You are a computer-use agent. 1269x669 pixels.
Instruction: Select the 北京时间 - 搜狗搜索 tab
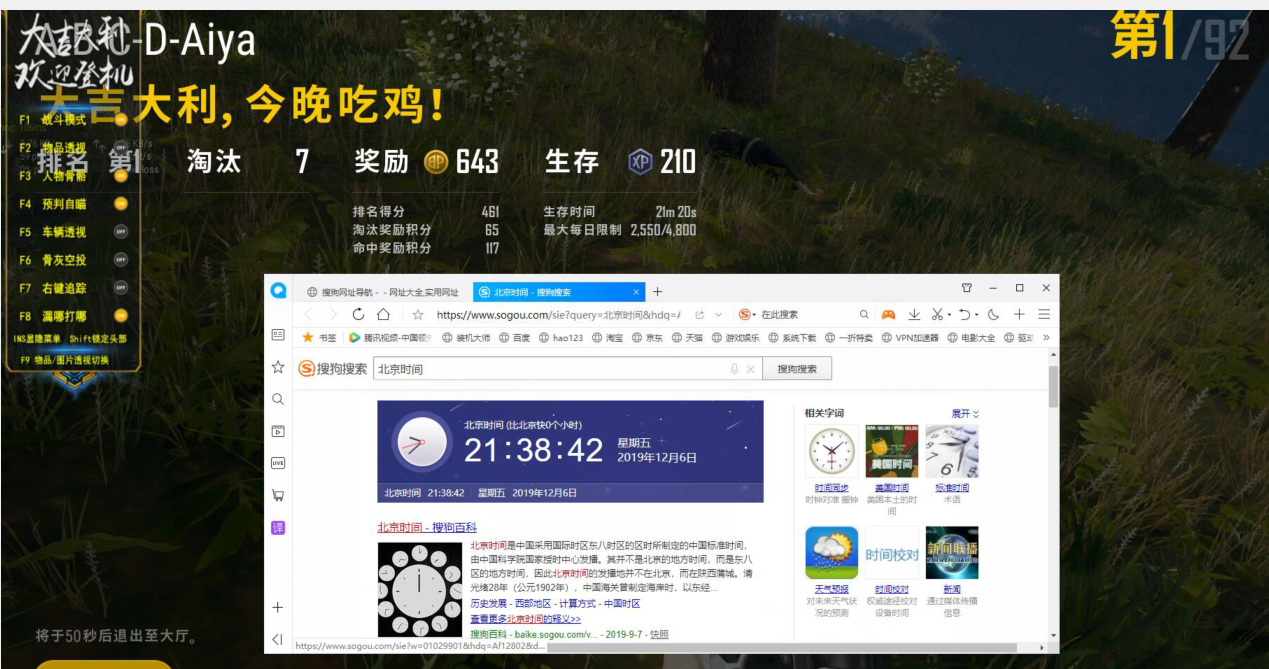pyautogui.click(x=558, y=292)
